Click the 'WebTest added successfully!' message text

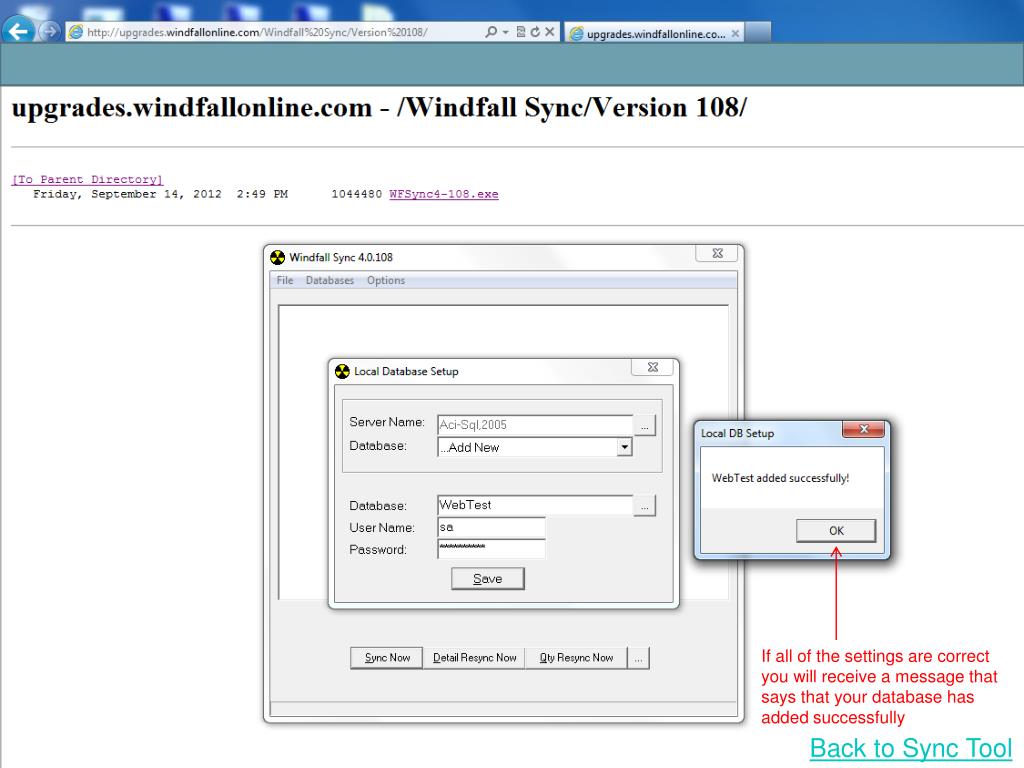[x=780, y=478]
